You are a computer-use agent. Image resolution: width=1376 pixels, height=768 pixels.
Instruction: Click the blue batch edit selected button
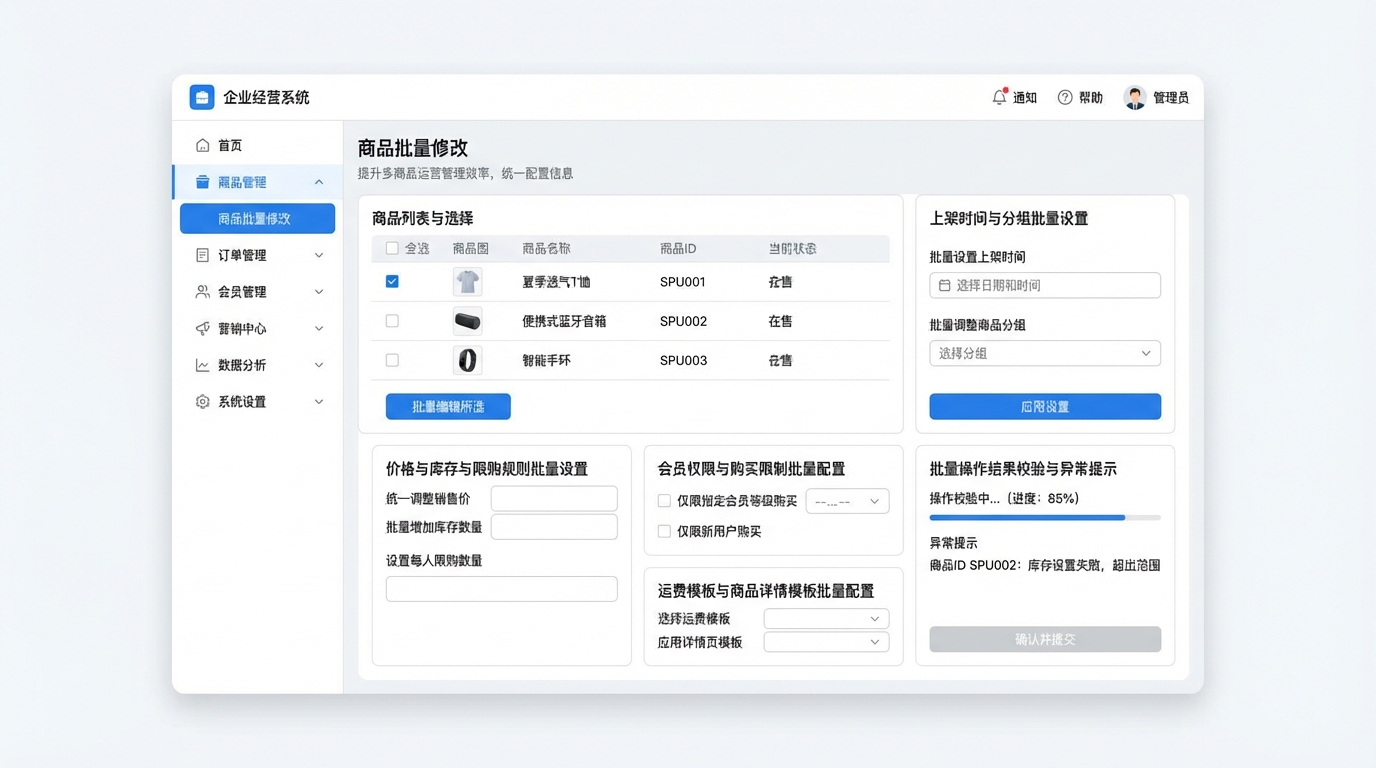448,406
